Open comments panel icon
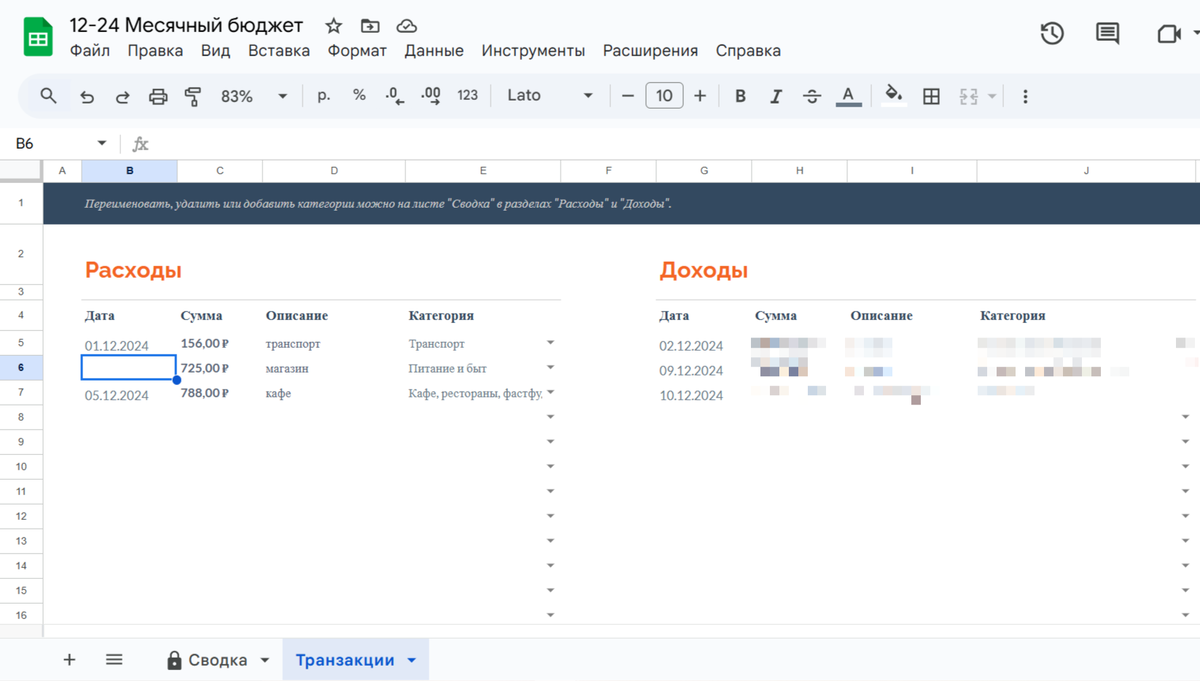 (x=1108, y=33)
